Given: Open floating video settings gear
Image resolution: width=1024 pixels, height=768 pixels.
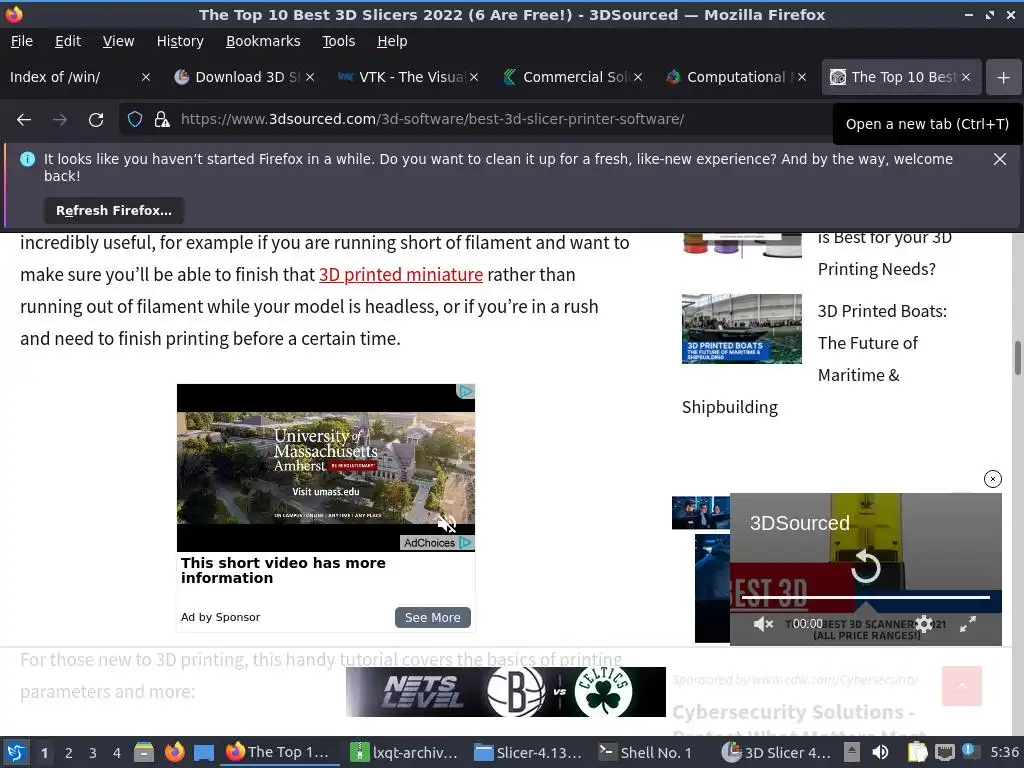Looking at the screenshot, I should 924,624.
